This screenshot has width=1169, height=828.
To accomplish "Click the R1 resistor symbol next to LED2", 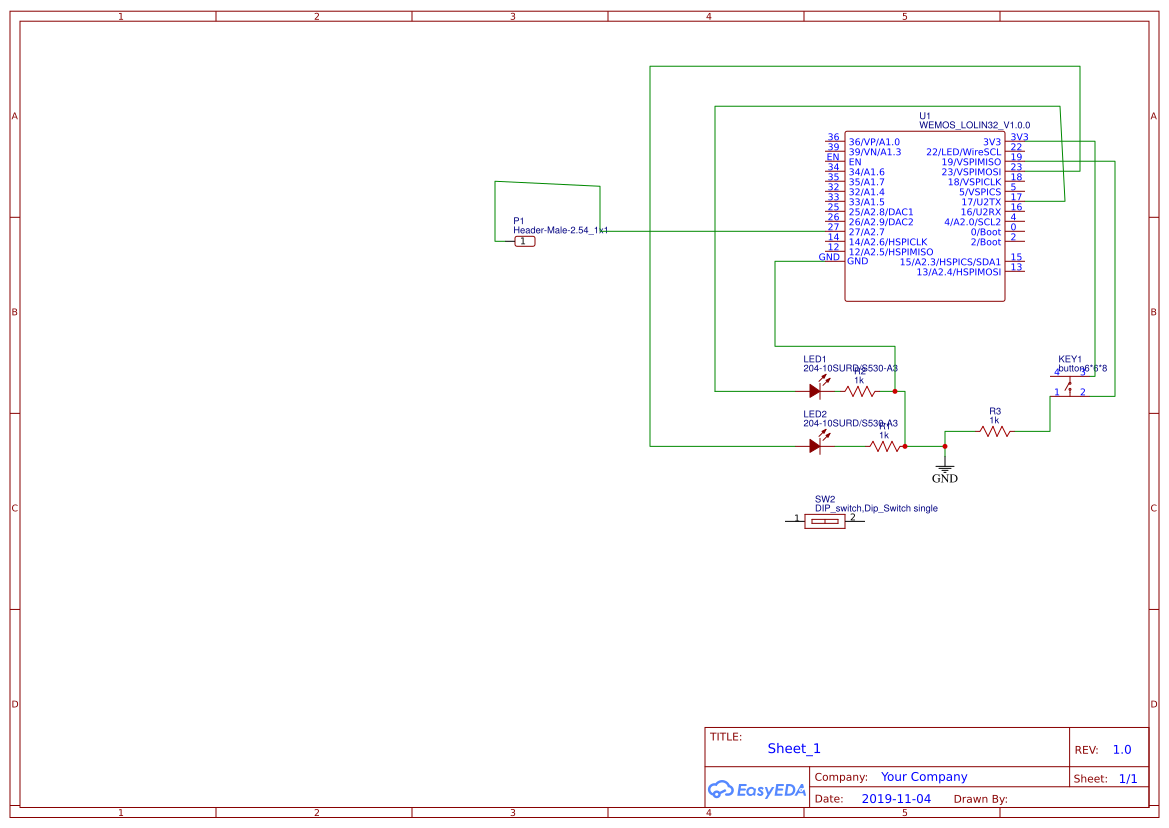I will [885, 446].
